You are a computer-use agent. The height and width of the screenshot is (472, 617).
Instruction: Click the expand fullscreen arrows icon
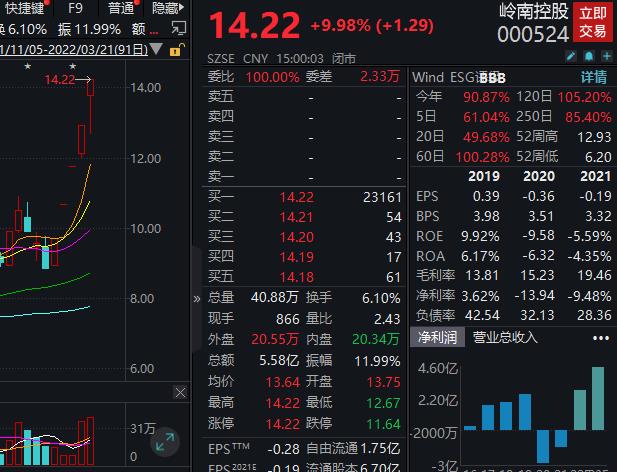[165, 442]
